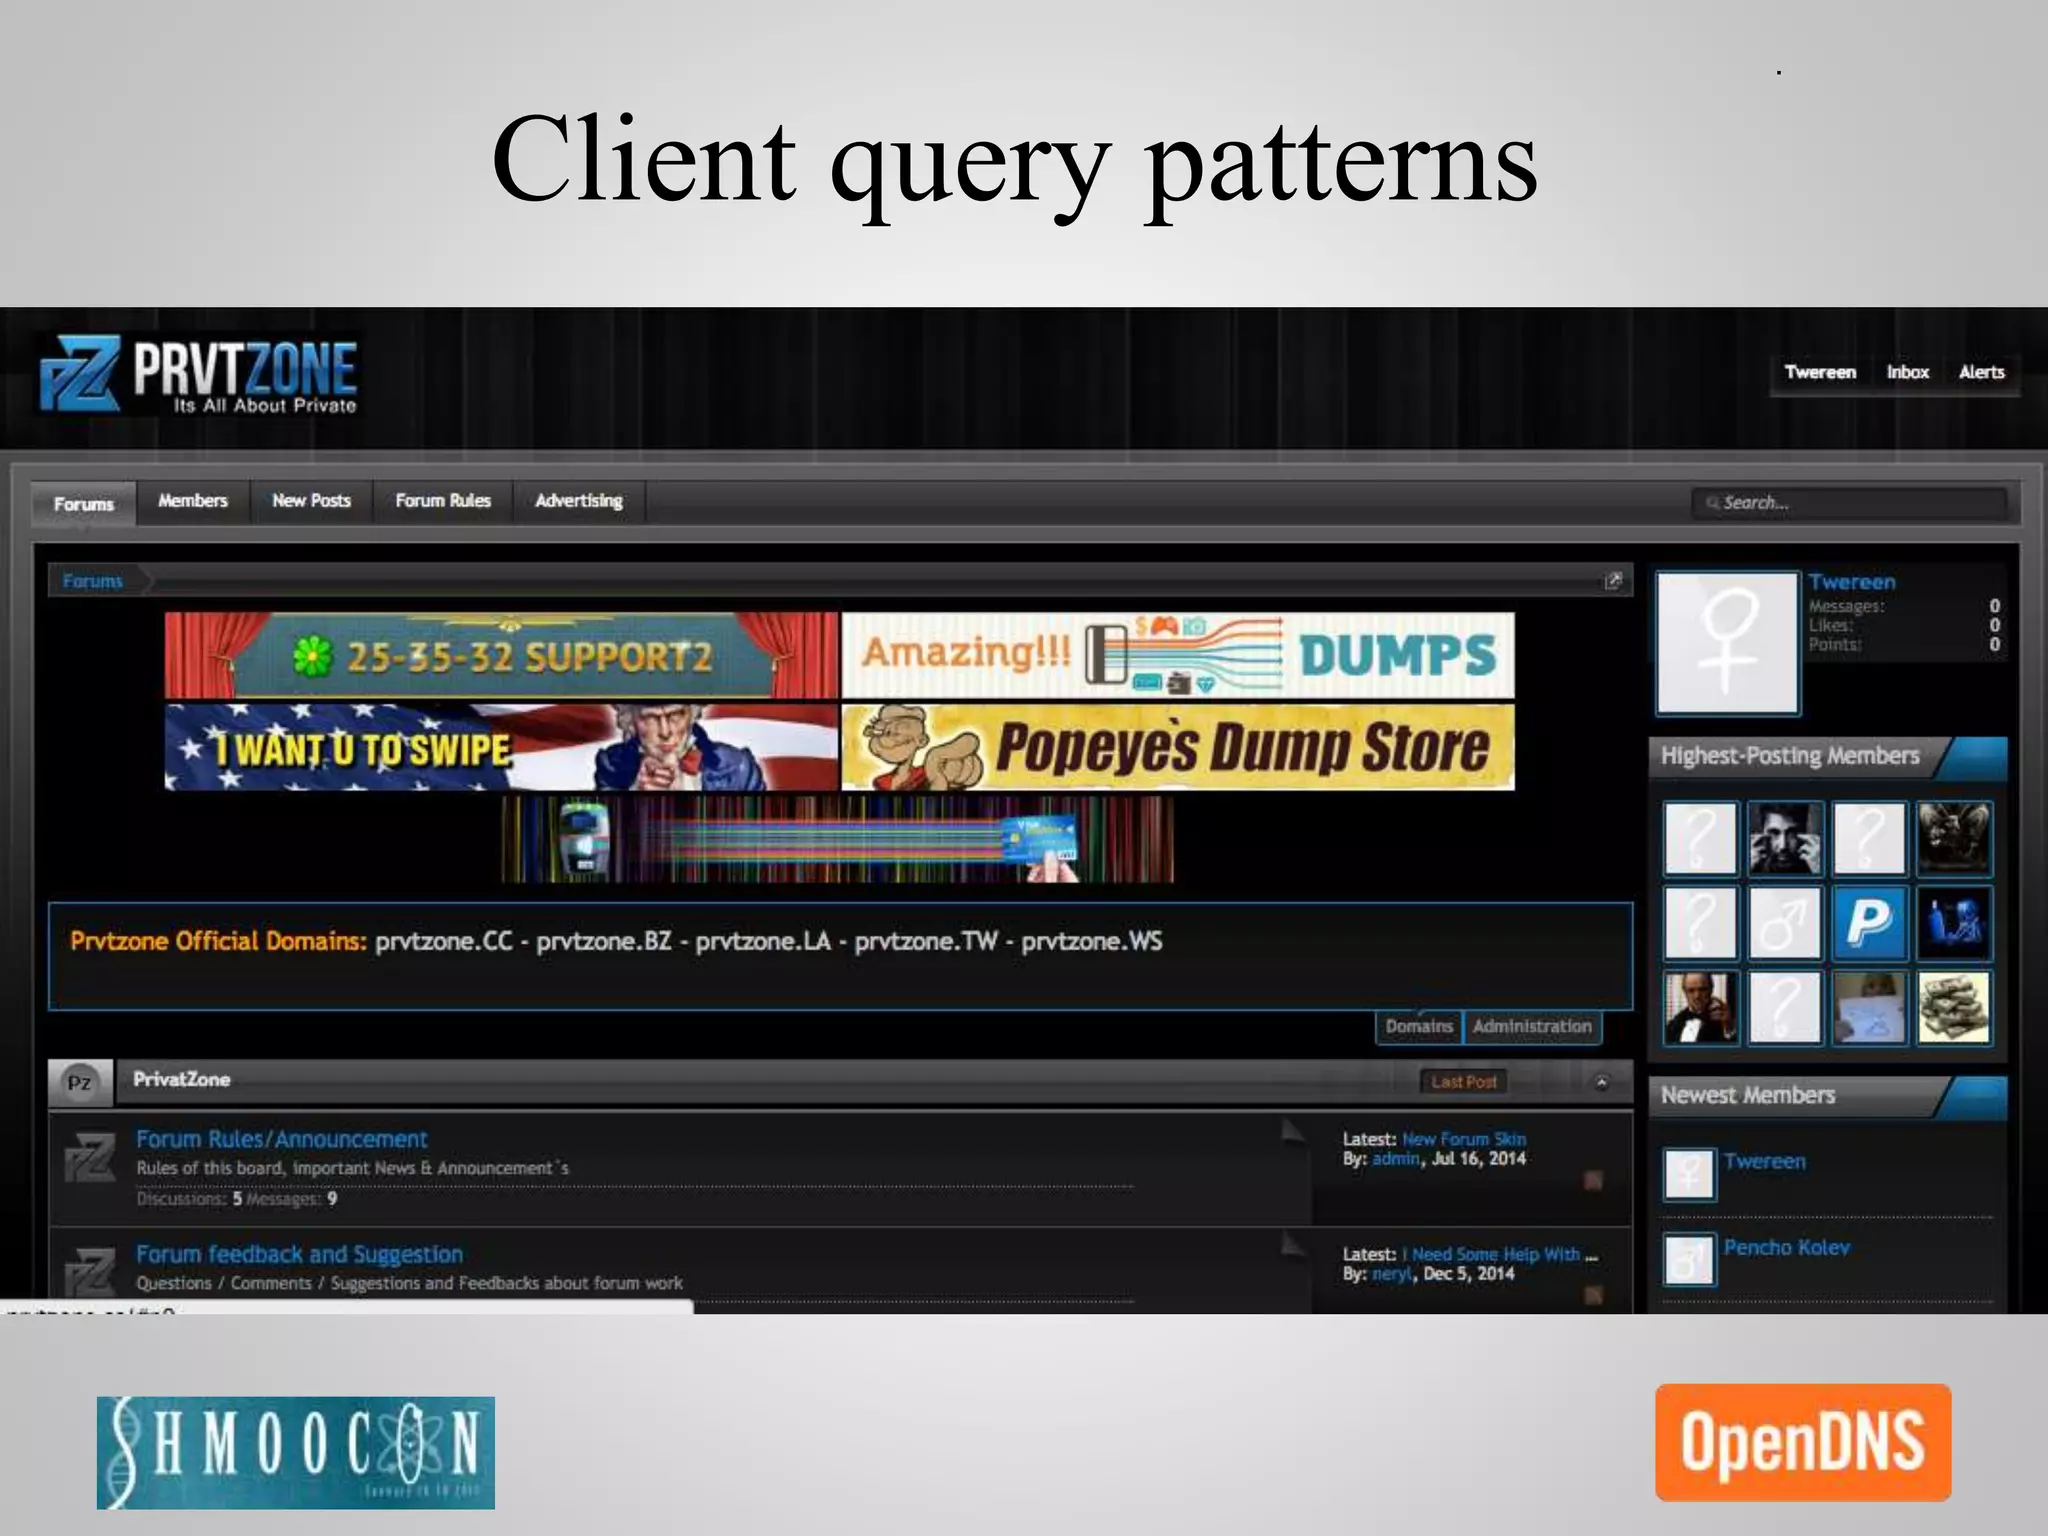2048x1536 pixels.
Task: Click the Last Post label
Action: (1463, 1081)
